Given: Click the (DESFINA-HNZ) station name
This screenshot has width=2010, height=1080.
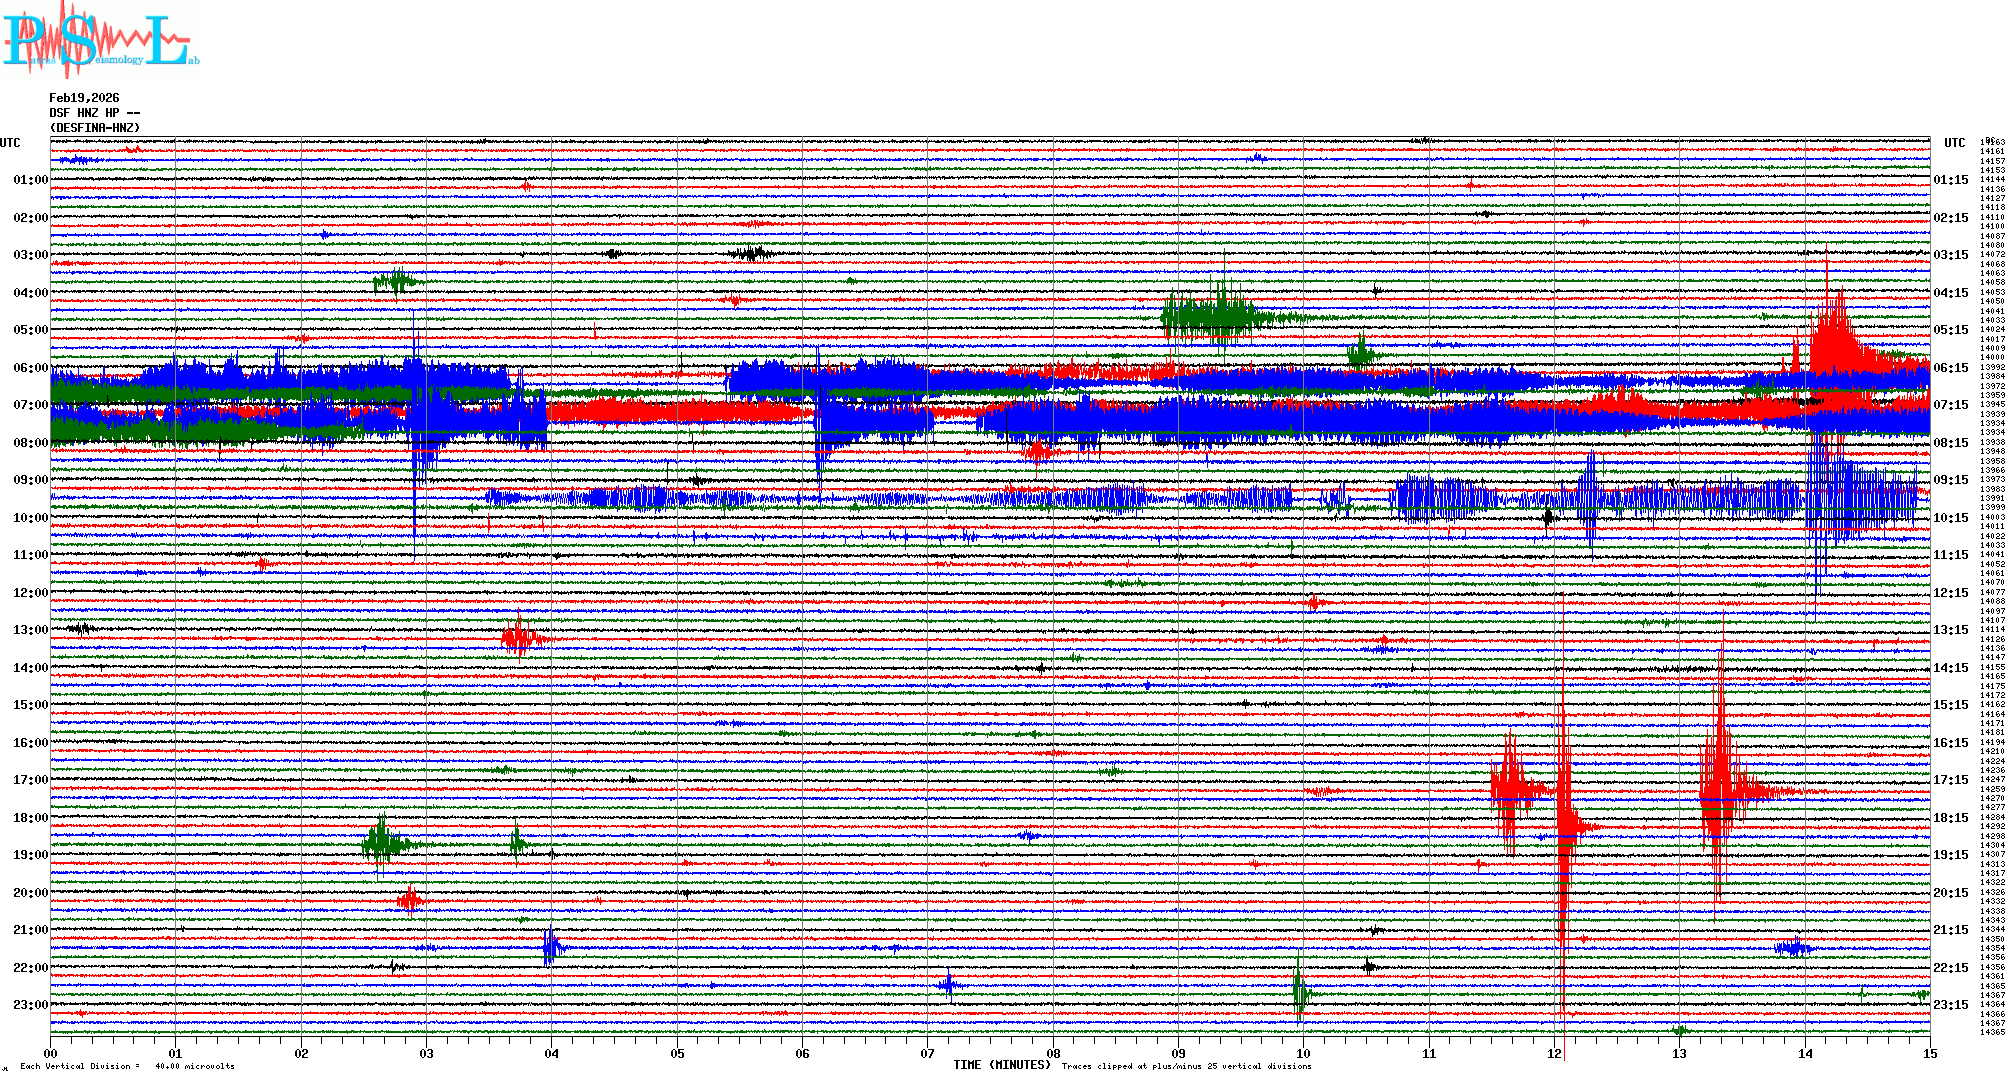Looking at the screenshot, I should (95, 128).
